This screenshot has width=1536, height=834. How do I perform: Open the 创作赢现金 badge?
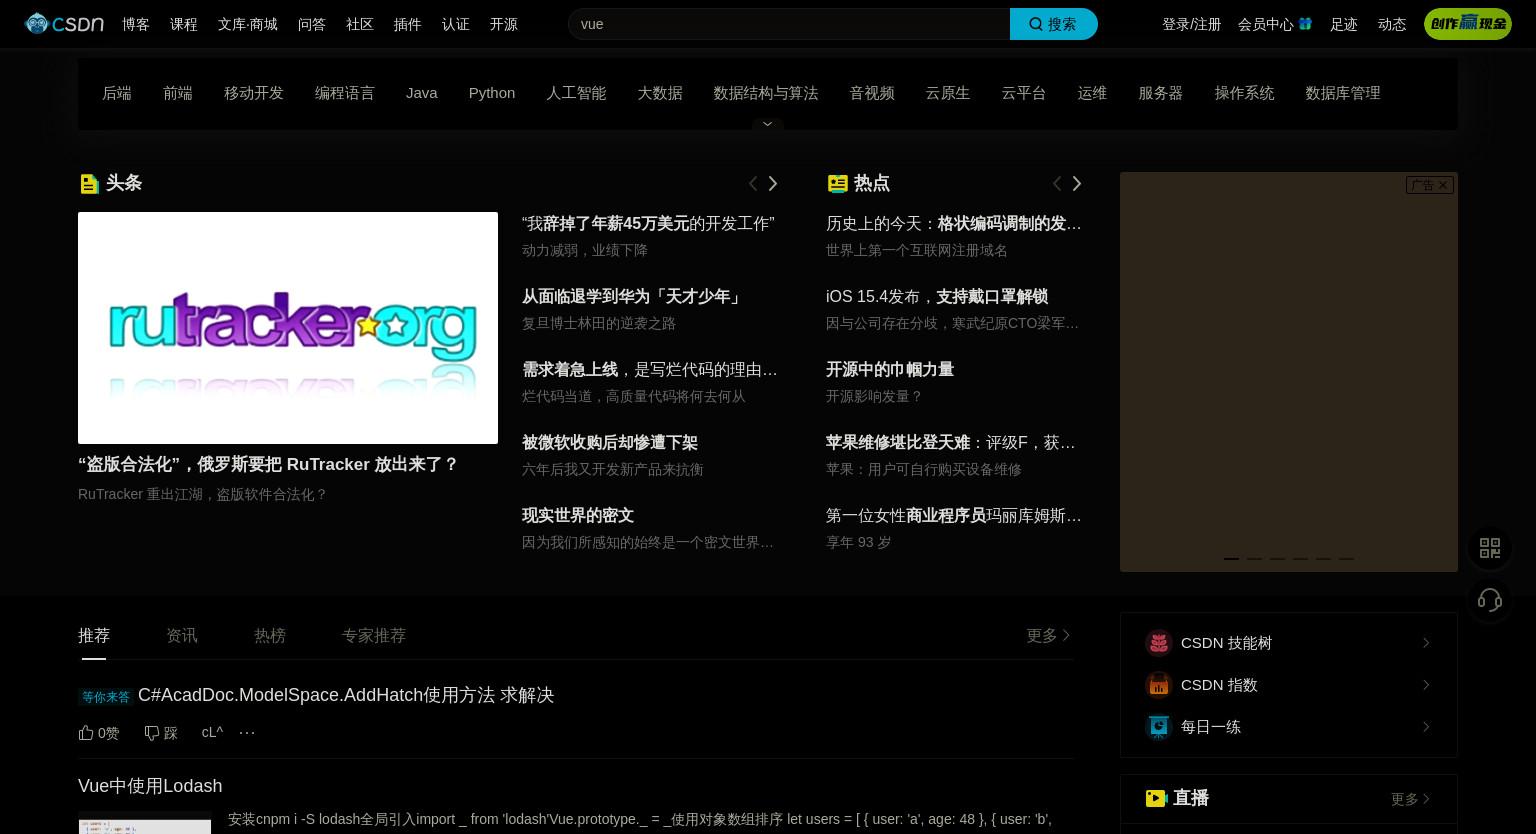[1467, 24]
